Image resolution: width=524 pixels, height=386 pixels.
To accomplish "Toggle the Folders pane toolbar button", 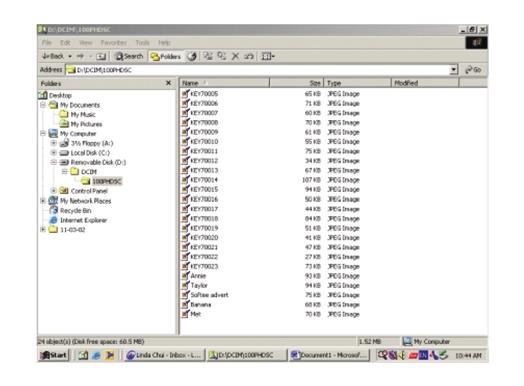I will [166, 56].
